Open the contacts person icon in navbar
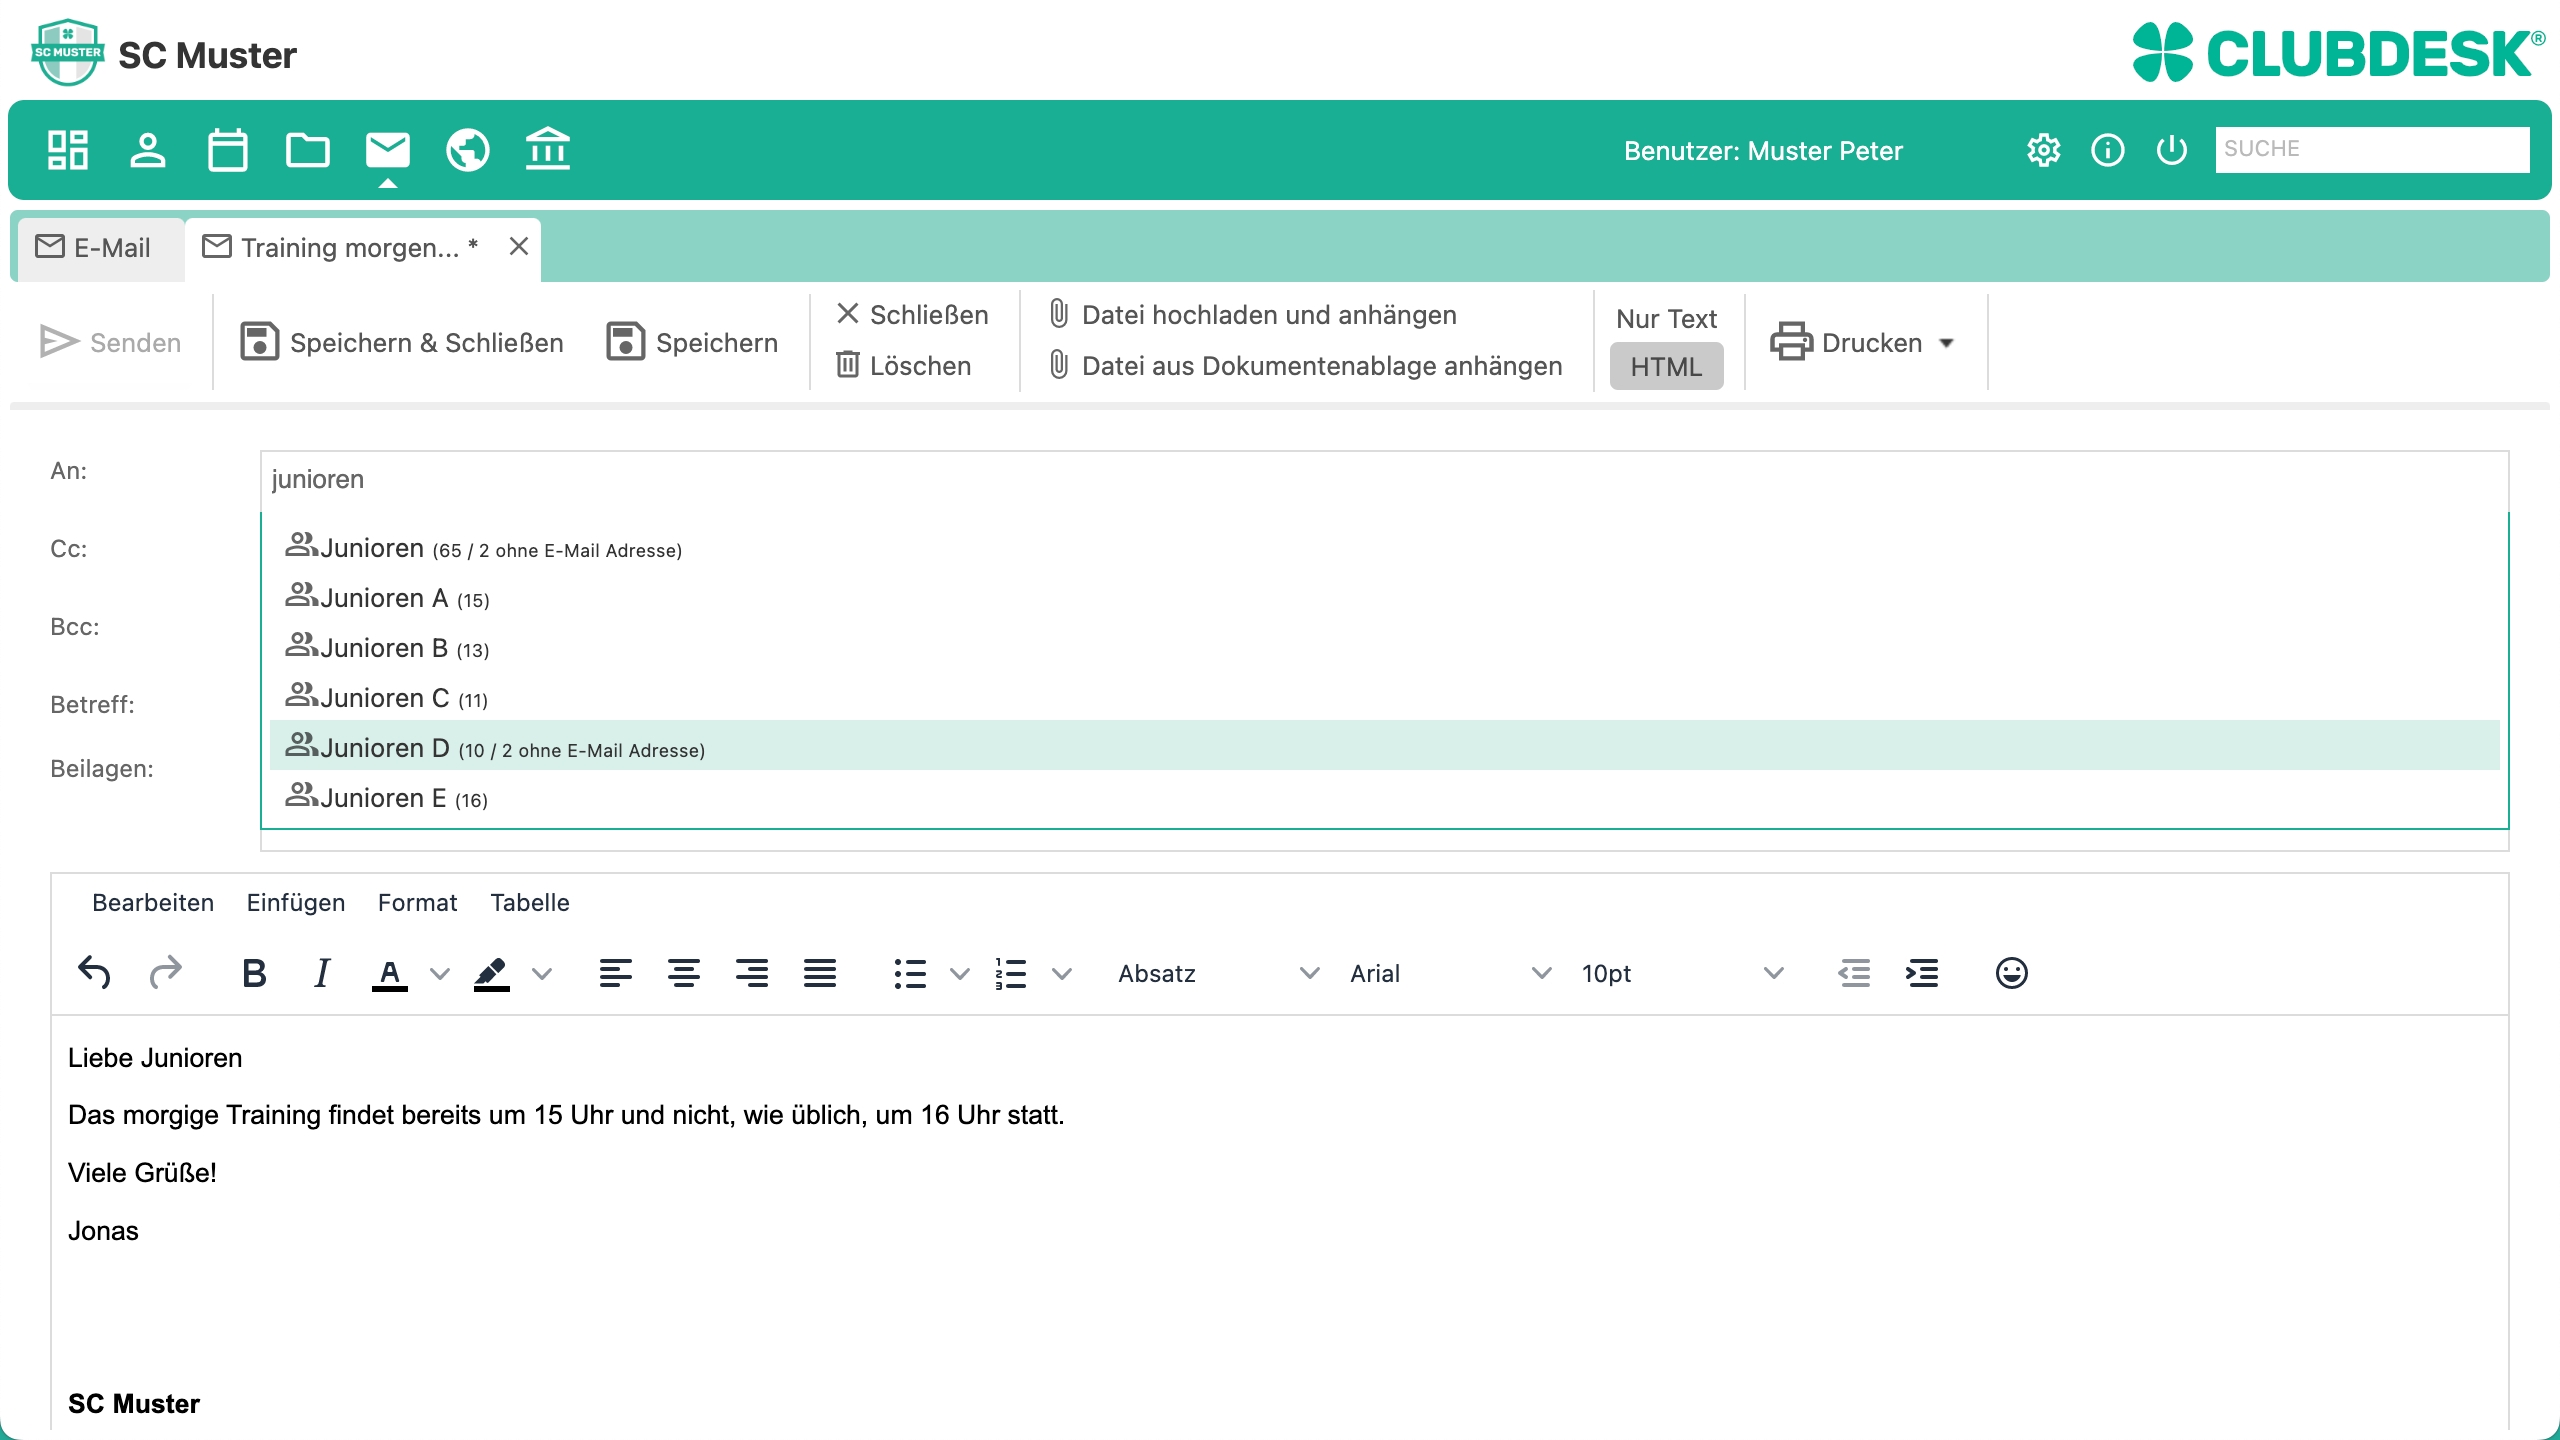 pyautogui.click(x=148, y=150)
